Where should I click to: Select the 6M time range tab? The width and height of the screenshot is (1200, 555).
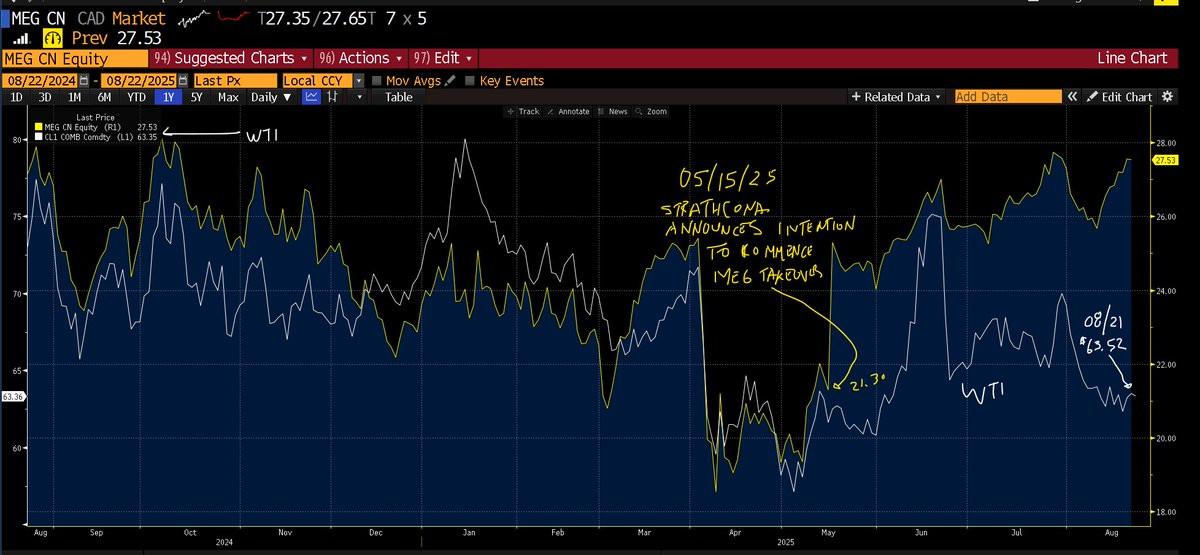[x=103, y=97]
